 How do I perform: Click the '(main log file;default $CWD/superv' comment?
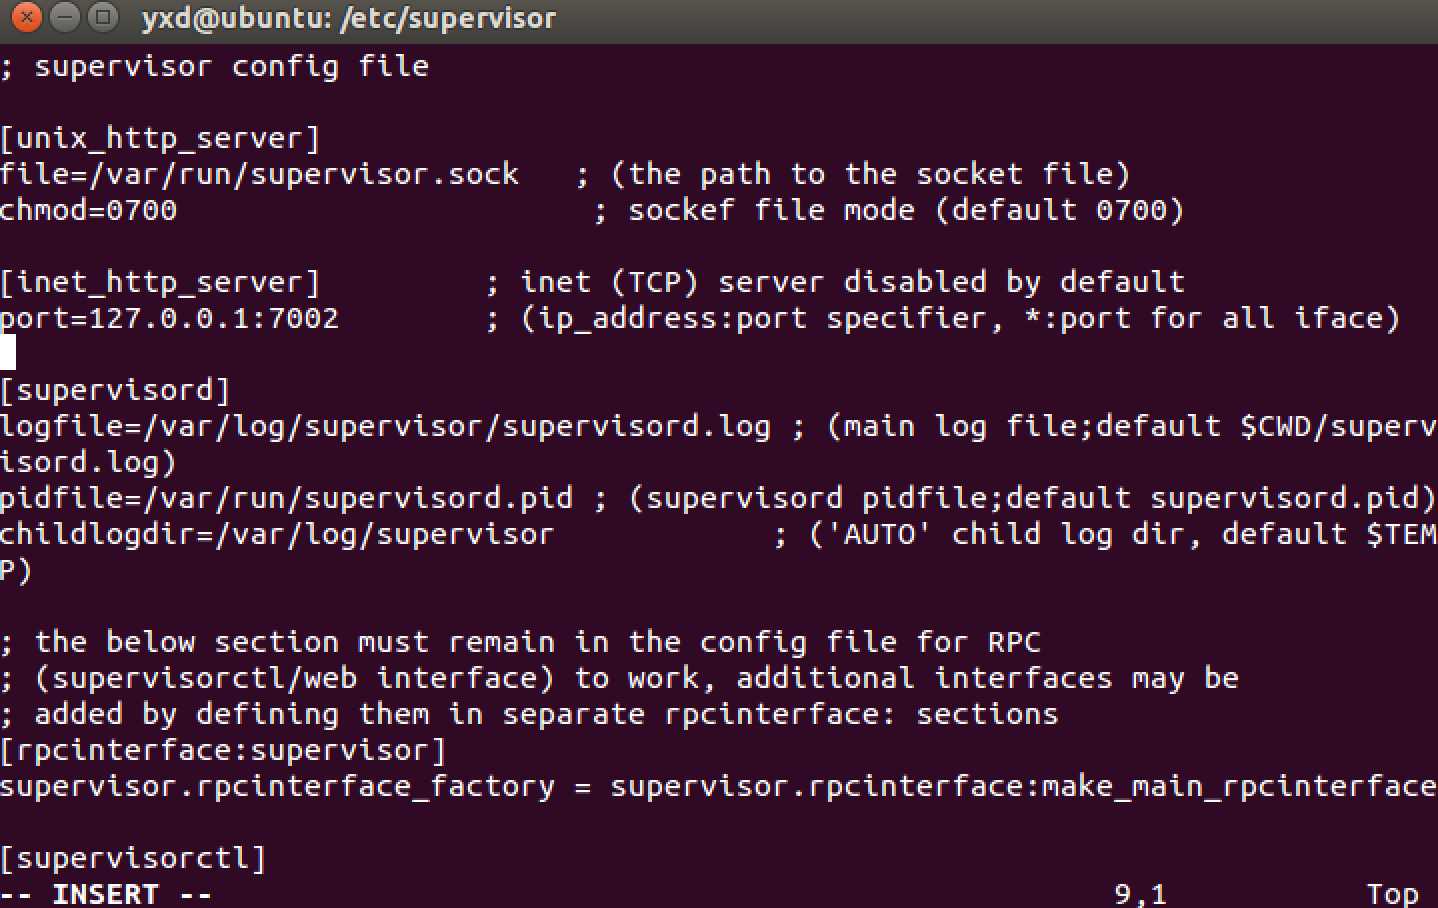click(x=1132, y=426)
